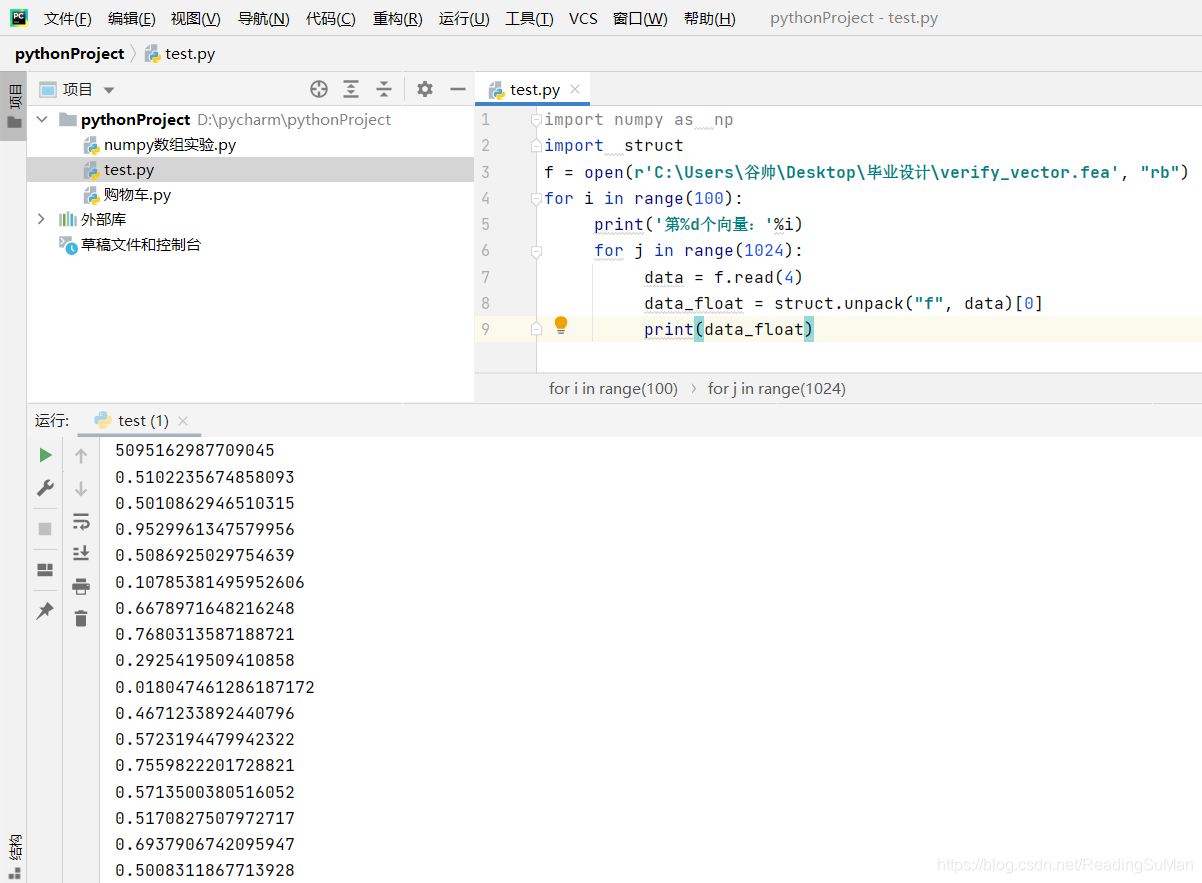Viewport: 1202px width, 883px height.
Task: Toggle fold marker at line 4 for loop
Action: coord(536,199)
